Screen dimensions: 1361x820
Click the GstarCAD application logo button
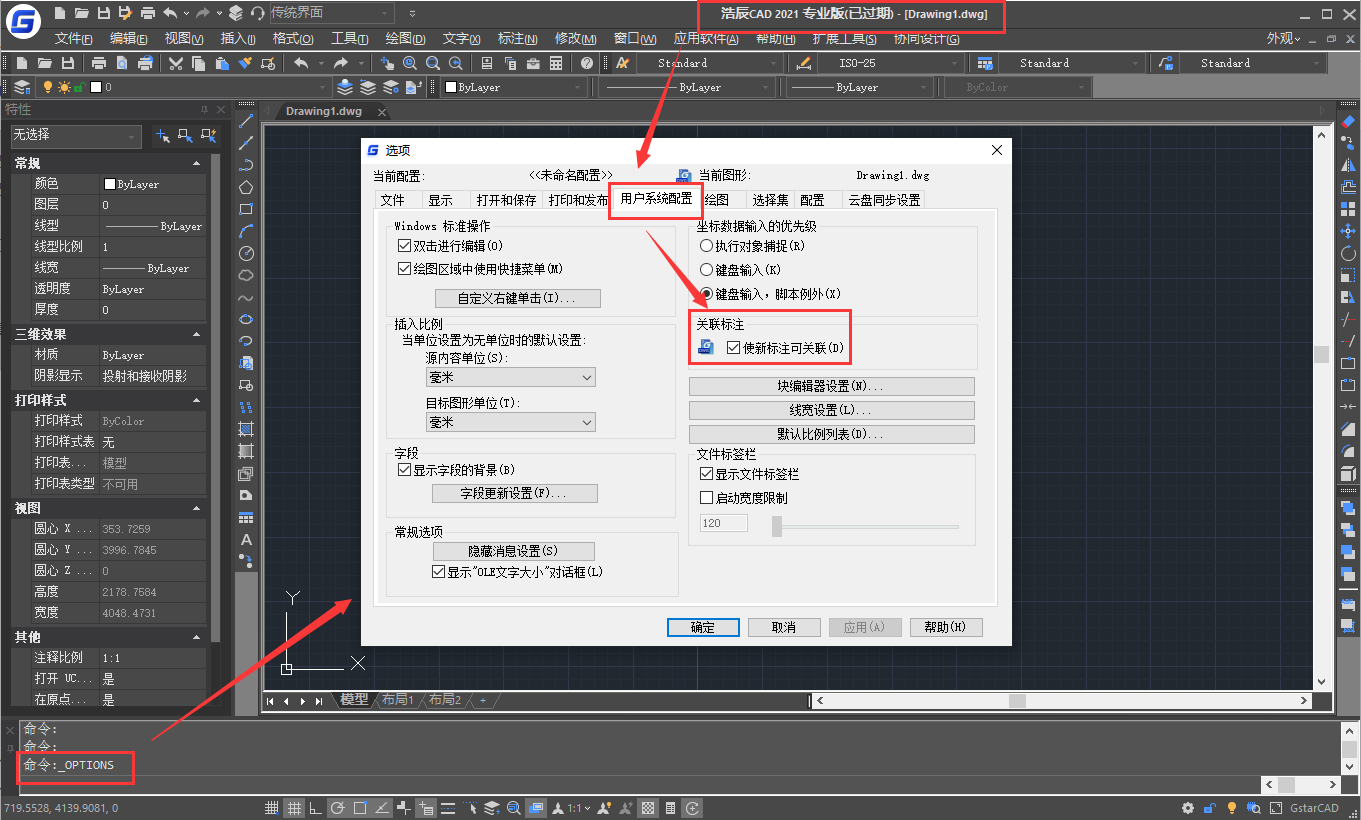22,22
